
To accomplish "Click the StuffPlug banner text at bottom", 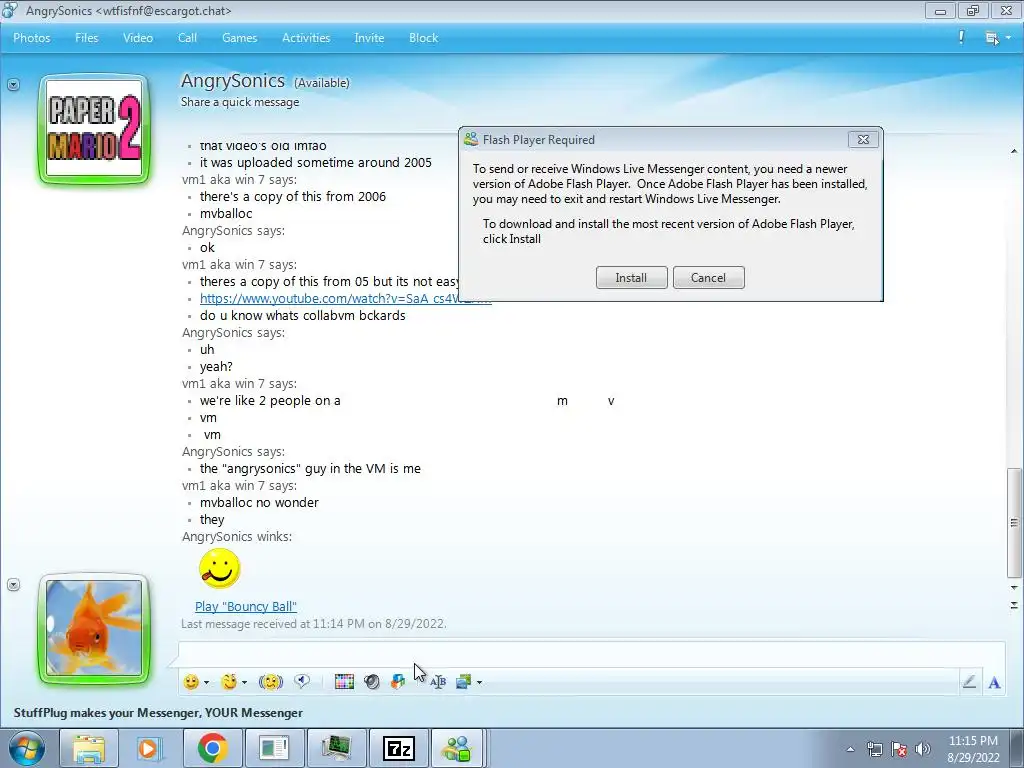I will click(x=158, y=712).
